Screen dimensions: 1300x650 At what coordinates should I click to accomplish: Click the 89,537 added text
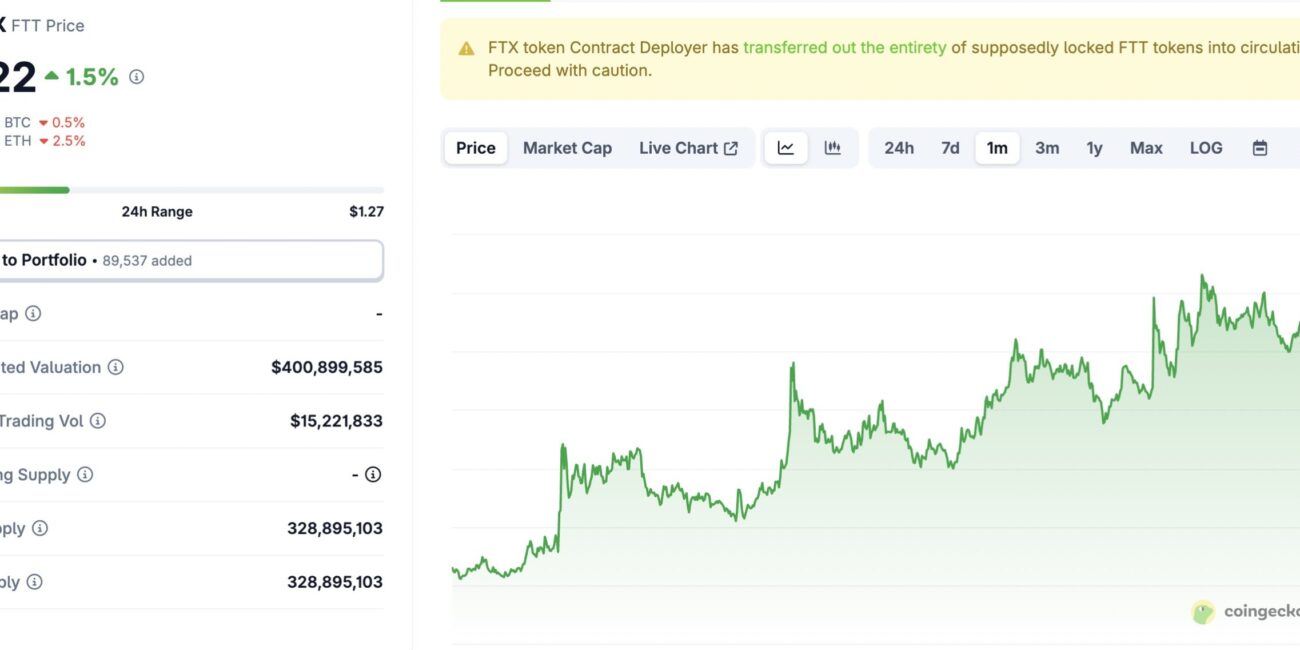click(147, 261)
